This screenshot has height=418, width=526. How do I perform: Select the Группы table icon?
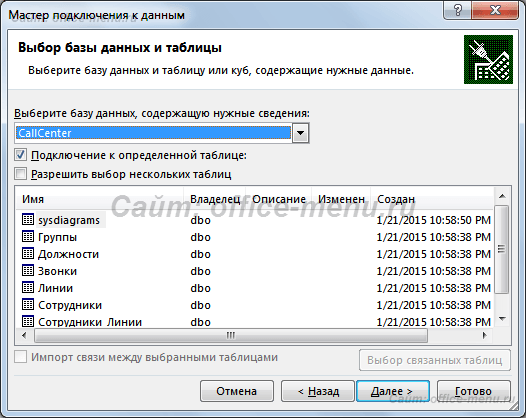click(x=28, y=237)
